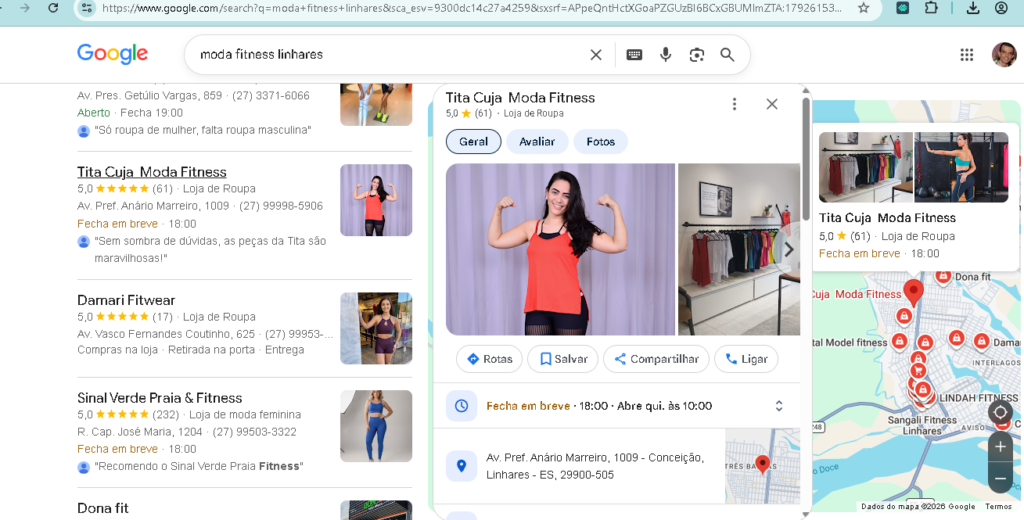Bookmark this page with the star icon
1024x520 pixels.
(x=863, y=8)
